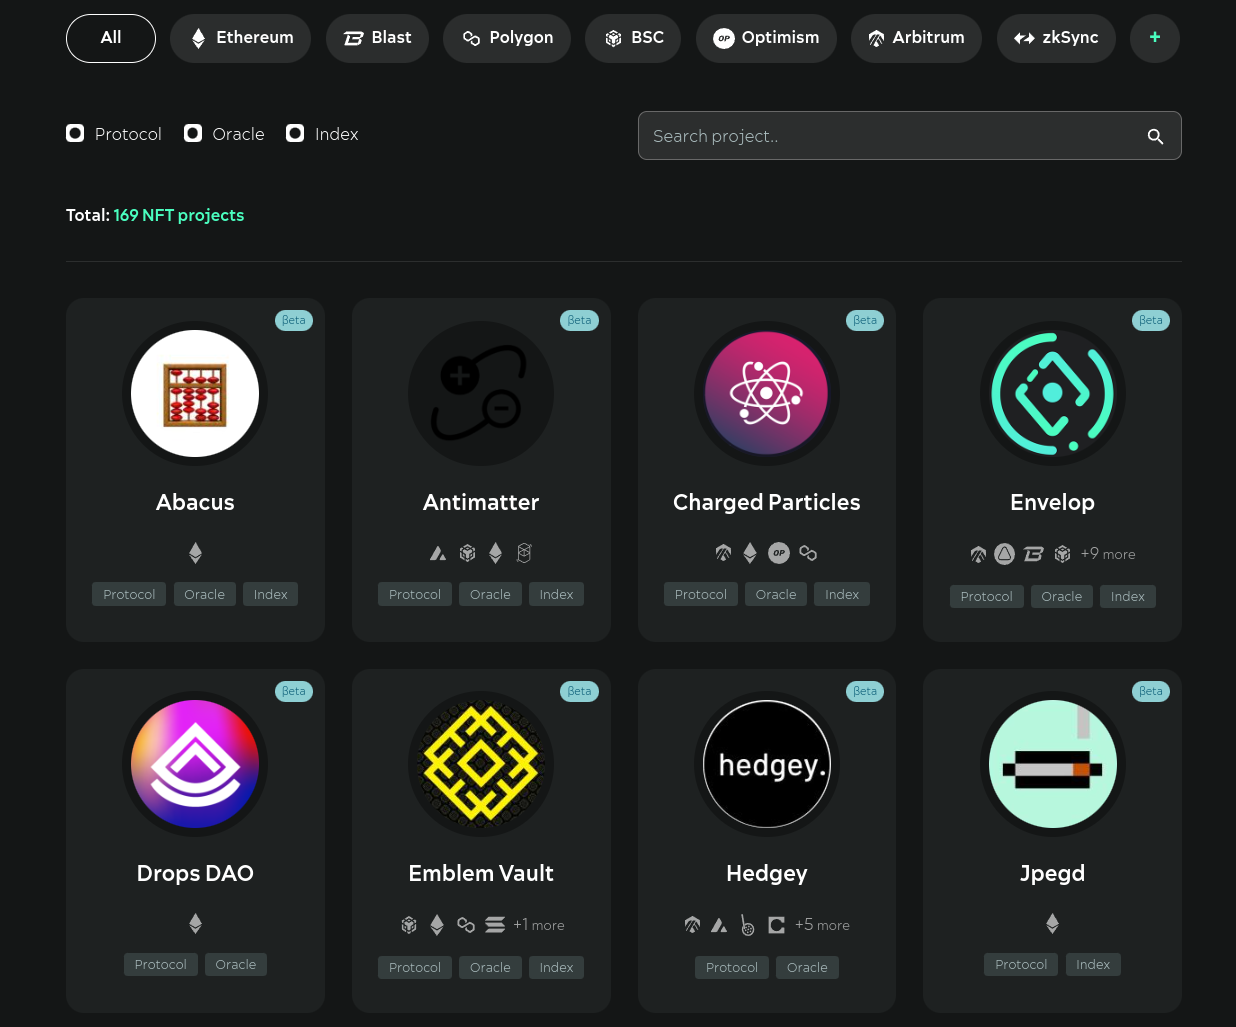This screenshot has width=1236, height=1027.
Task: Click the Avalanche icon under Antimatter
Action: (438, 553)
